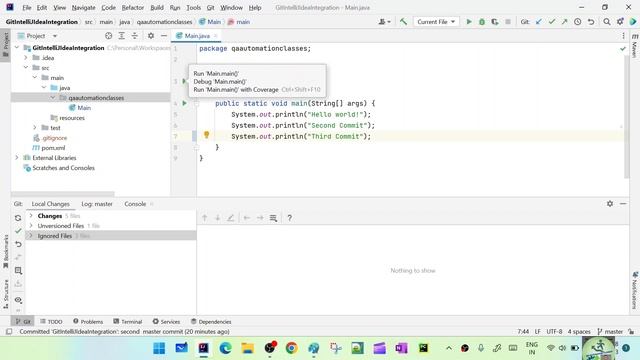Viewport: 640px width, 360px height.
Task: Click the diff viewer collapse unchanged fragments icon
Action: pyautogui.click(x=273, y=218)
